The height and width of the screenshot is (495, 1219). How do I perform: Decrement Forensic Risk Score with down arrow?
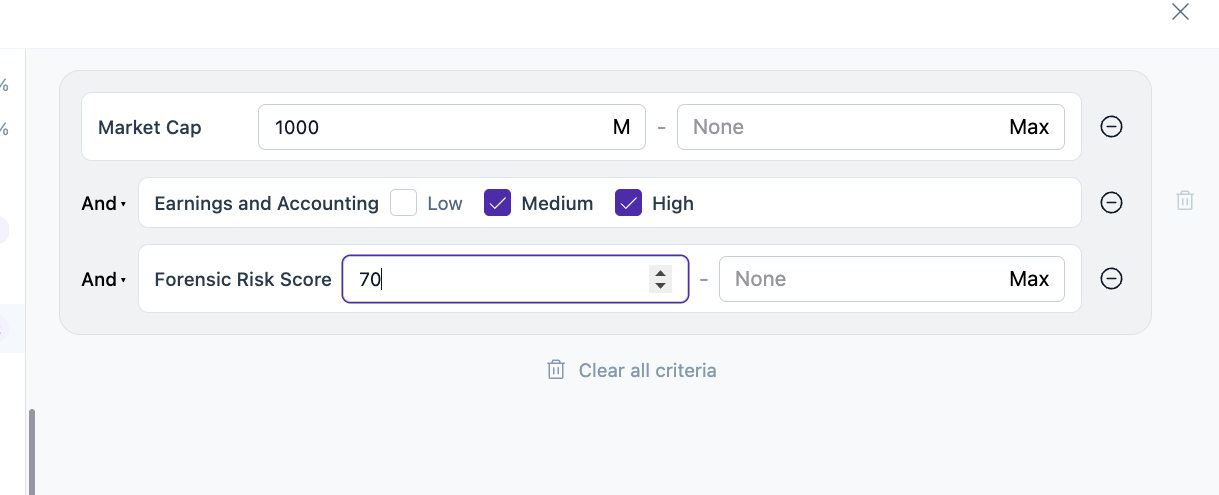[x=660, y=286]
